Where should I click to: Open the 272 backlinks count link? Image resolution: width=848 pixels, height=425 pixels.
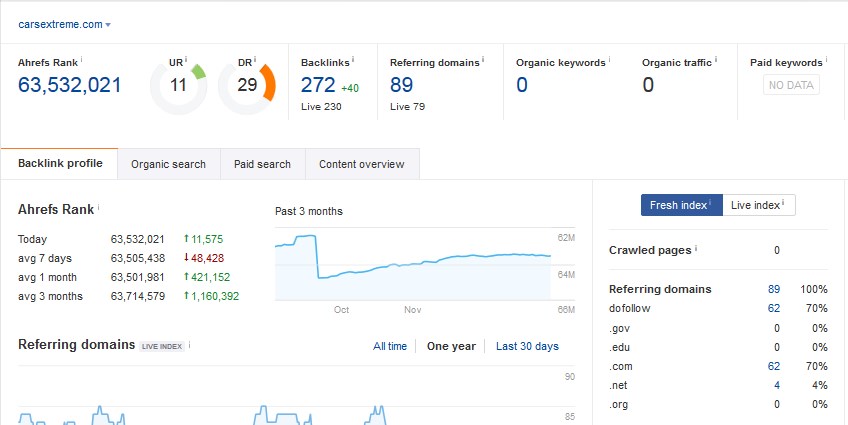pos(319,85)
